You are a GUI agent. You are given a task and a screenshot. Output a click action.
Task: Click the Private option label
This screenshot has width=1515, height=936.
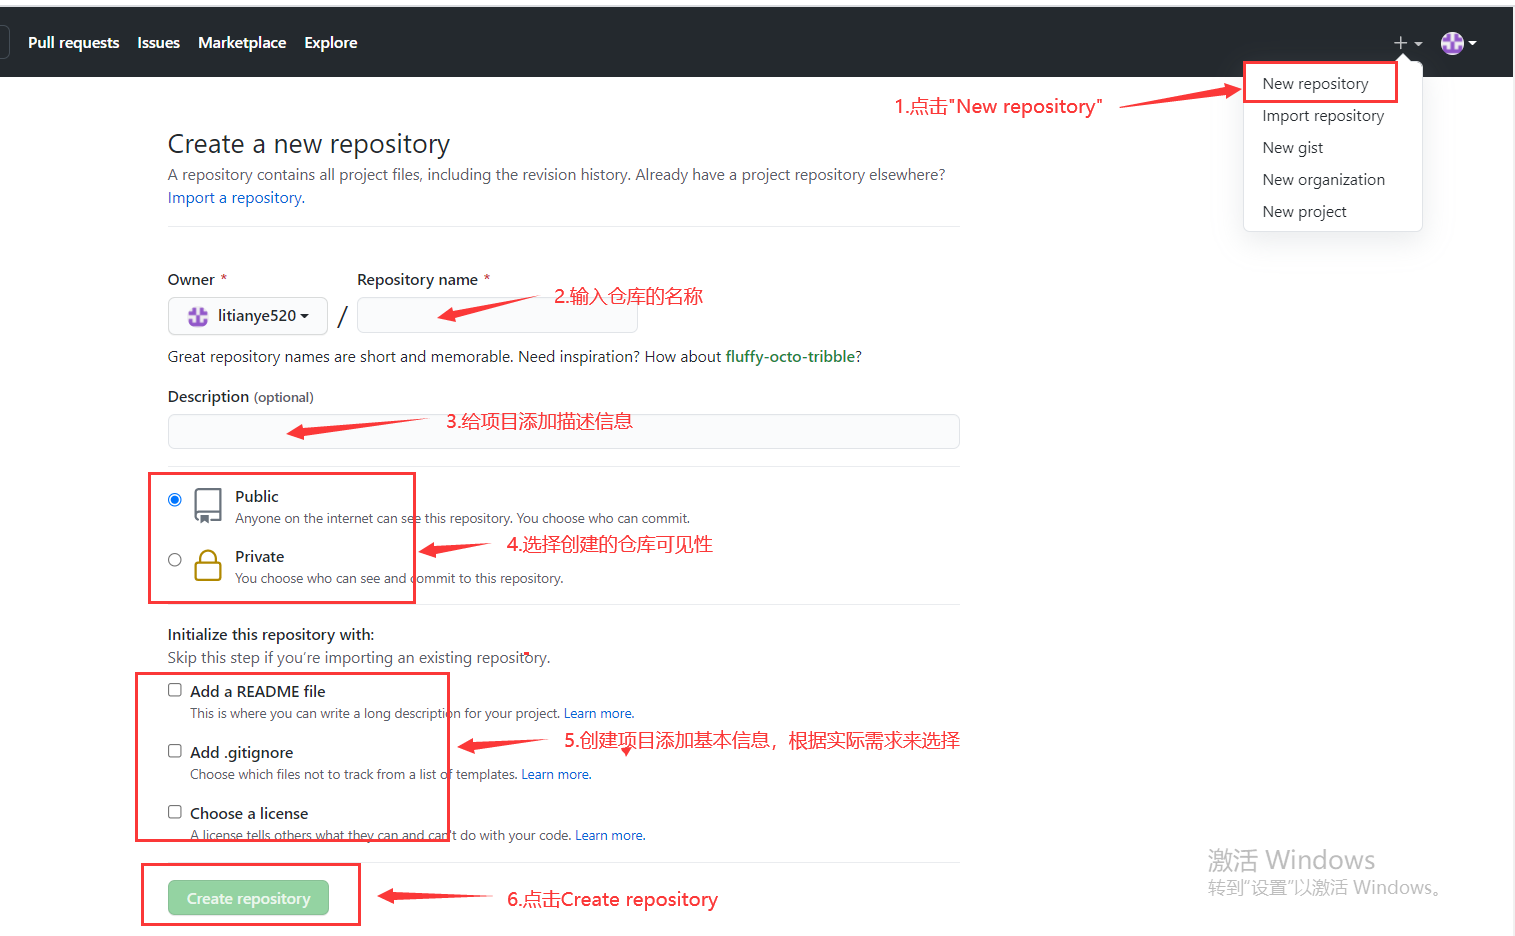click(259, 557)
